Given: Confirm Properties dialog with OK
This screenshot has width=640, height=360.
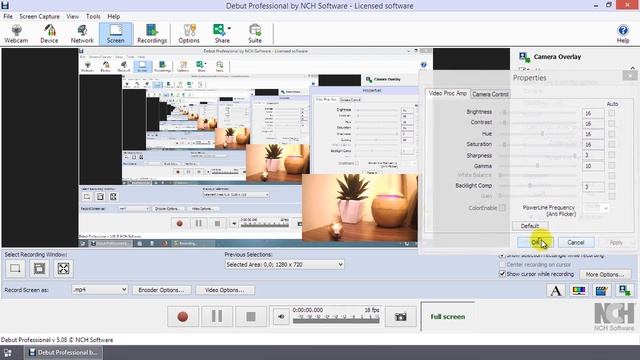Looking at the screenshot, I should (x=535, y=242).
